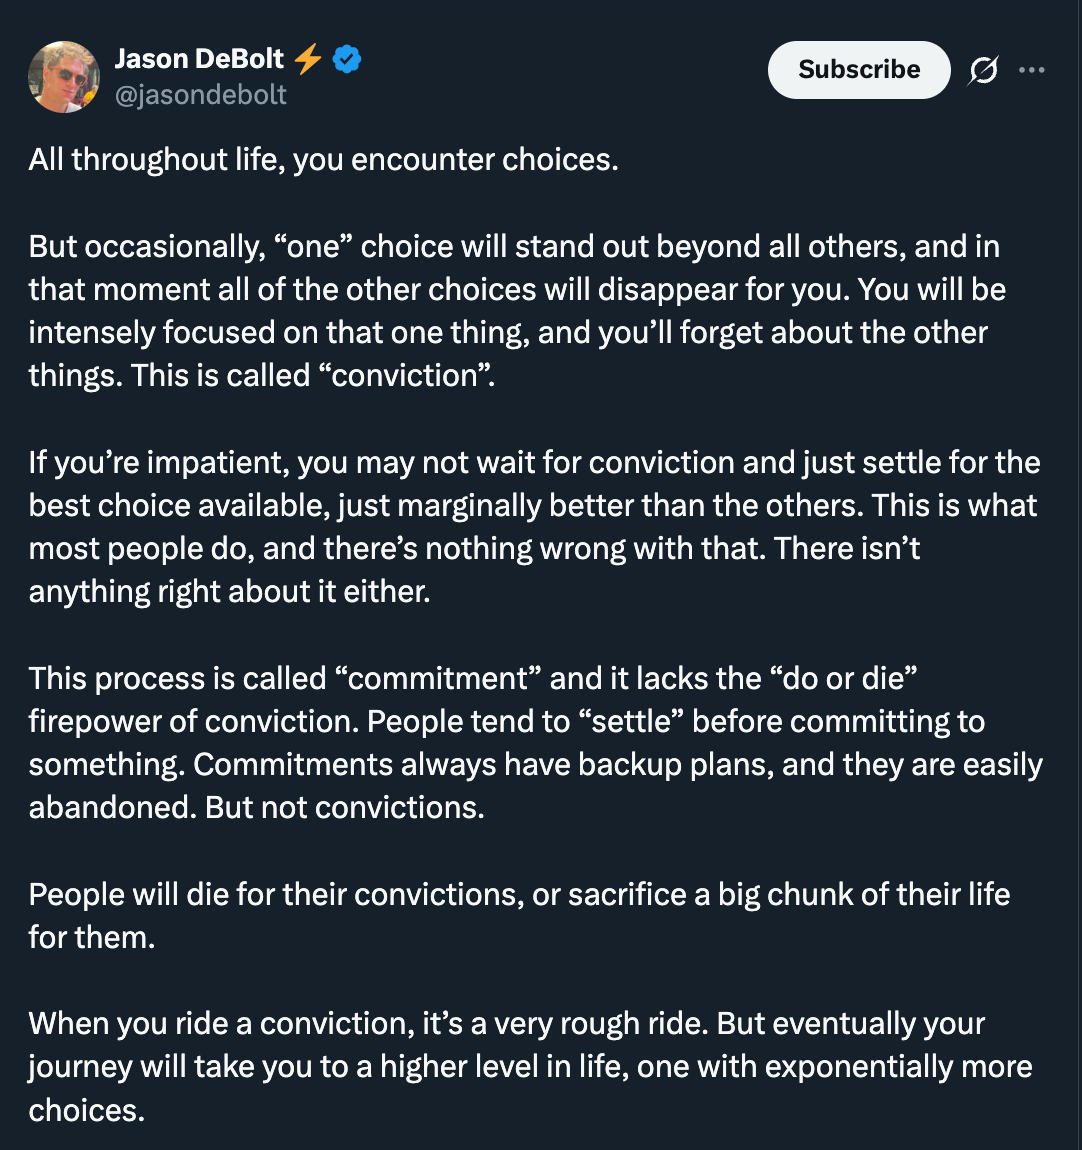Open Jason DeBolt's profile avatar photo
This screenshot has width=1082, height=1150.
(x=64, y=77)
